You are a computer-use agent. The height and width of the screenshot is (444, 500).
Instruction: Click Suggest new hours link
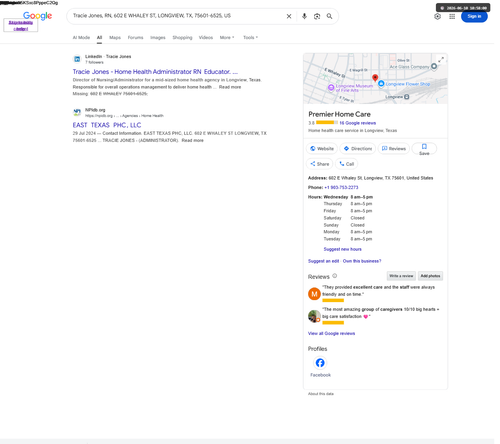tap(342, 249)
